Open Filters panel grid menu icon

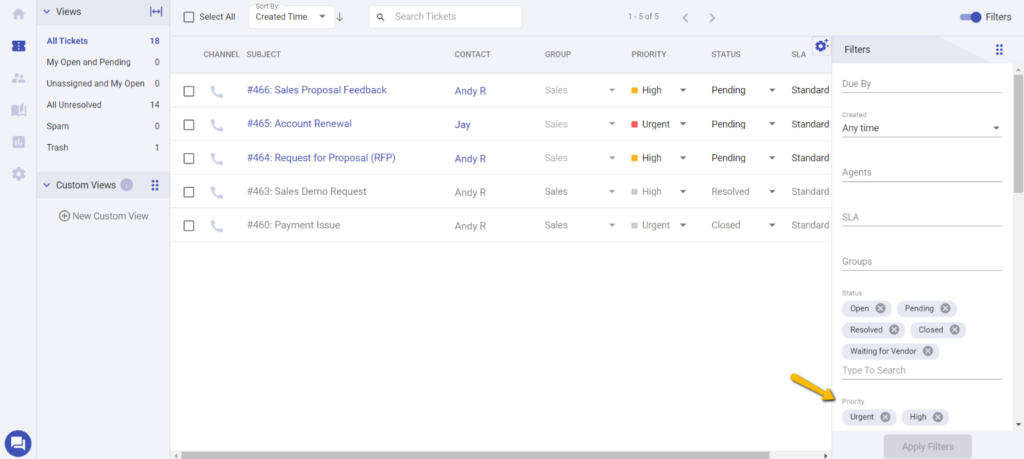tap(999, 50)
